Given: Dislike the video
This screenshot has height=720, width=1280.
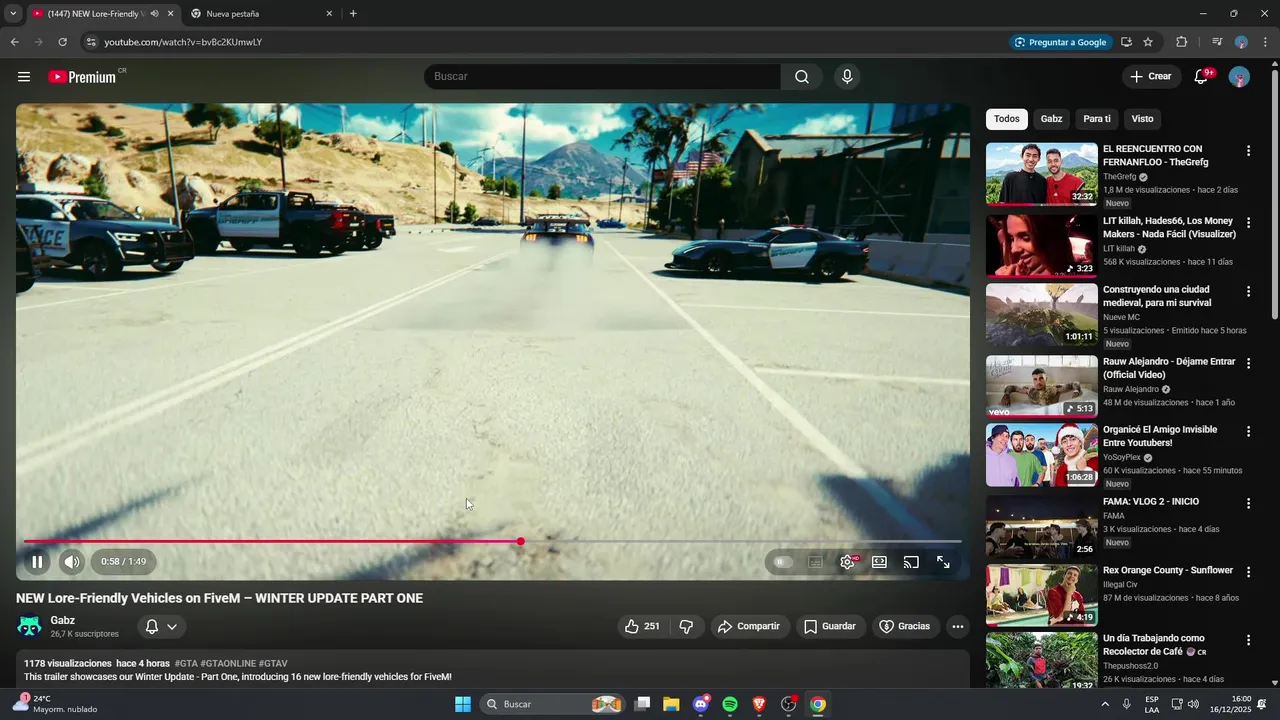Looking at the screenshot, I should [686, 626].
